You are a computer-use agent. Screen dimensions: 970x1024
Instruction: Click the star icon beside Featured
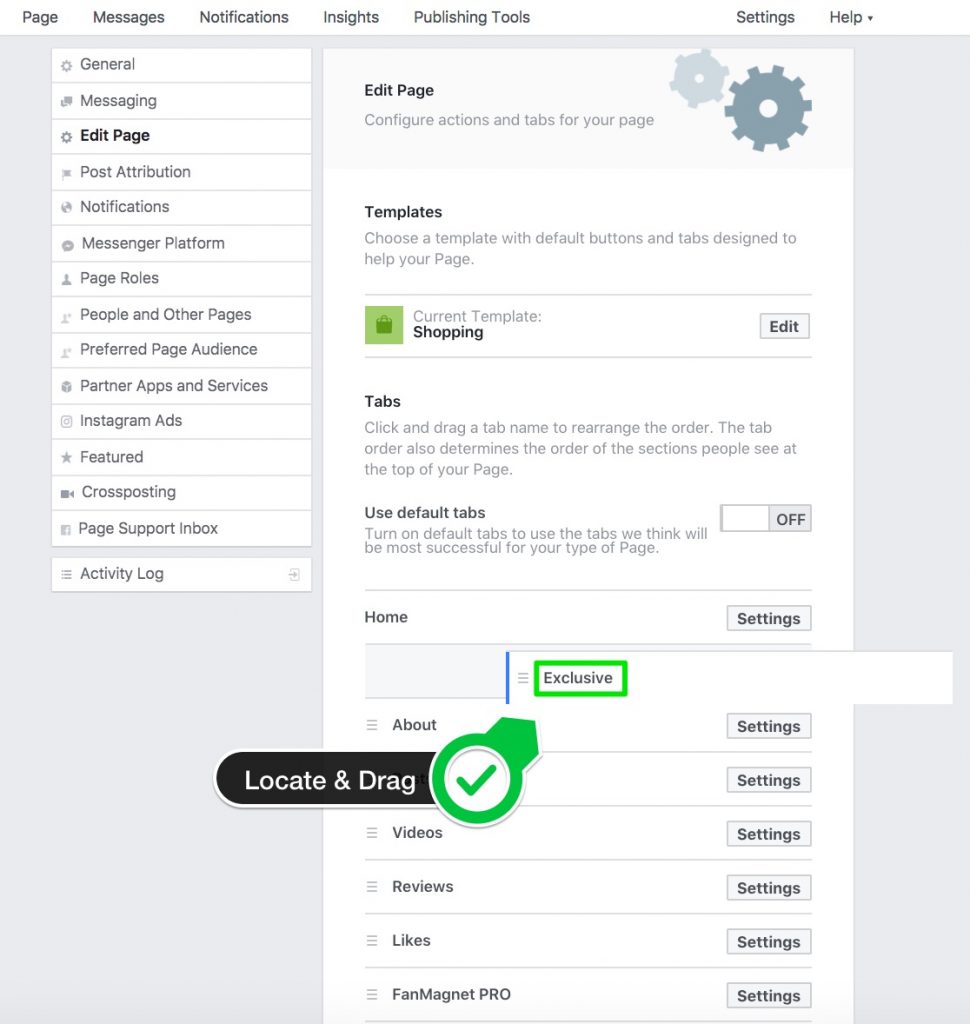point(66,457)
